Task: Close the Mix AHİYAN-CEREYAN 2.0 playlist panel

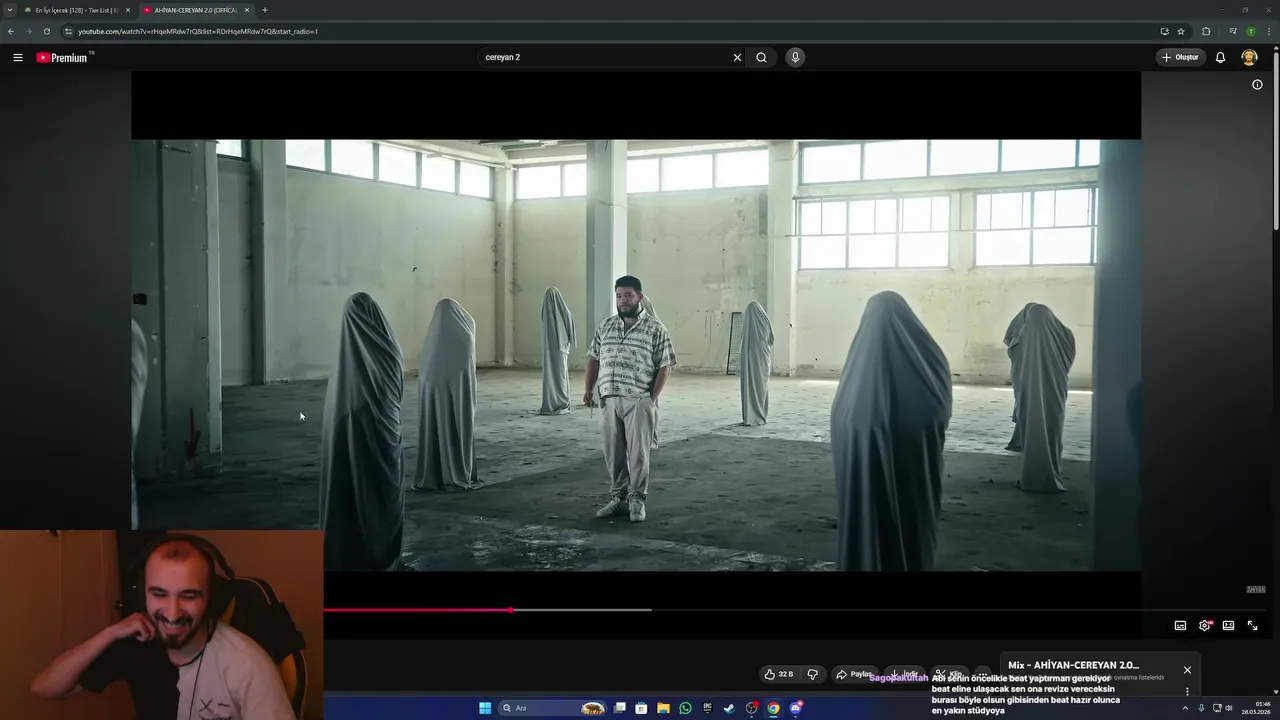Action: [1187, 670]
